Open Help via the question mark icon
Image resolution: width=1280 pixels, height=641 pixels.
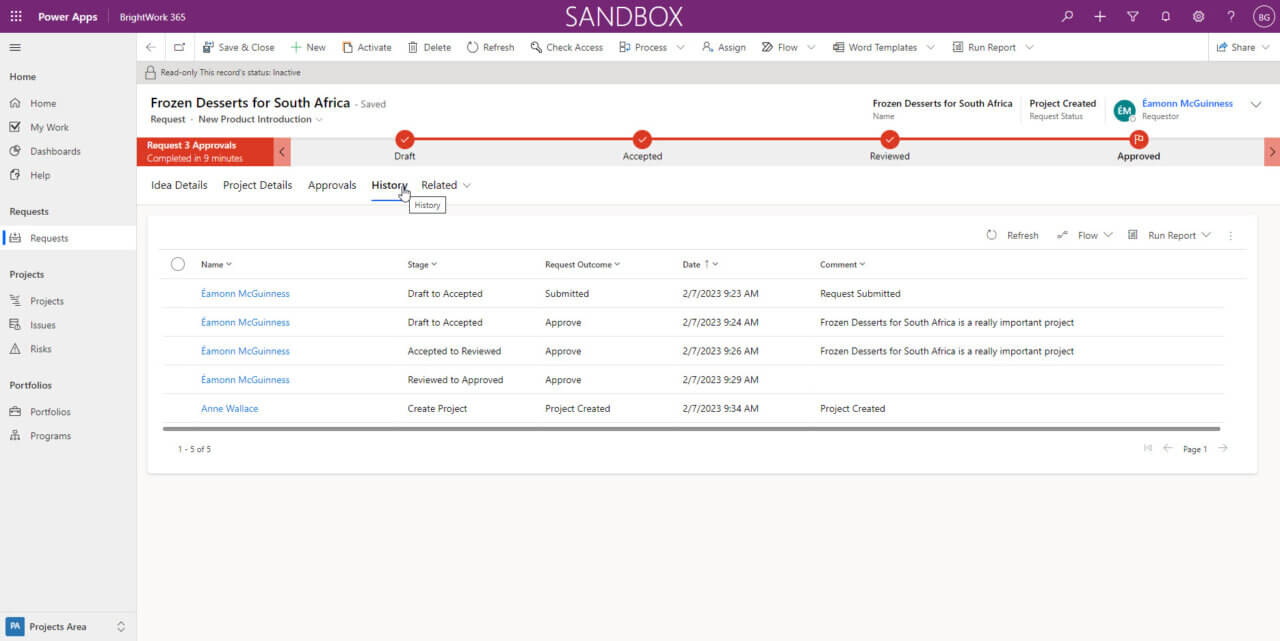[1230, 16]
